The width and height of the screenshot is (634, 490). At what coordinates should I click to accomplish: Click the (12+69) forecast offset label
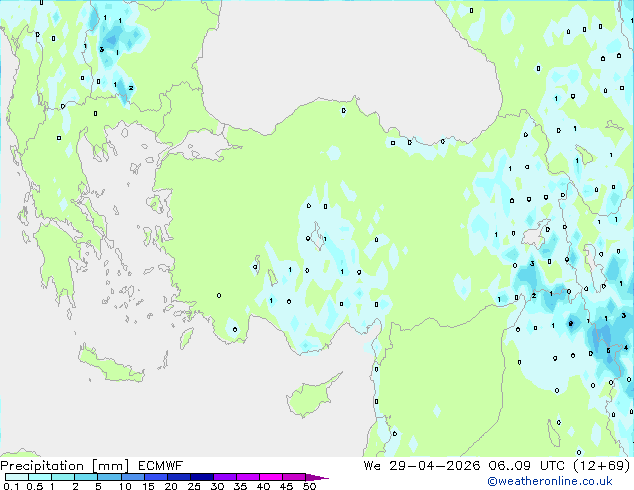coord(602,466)
